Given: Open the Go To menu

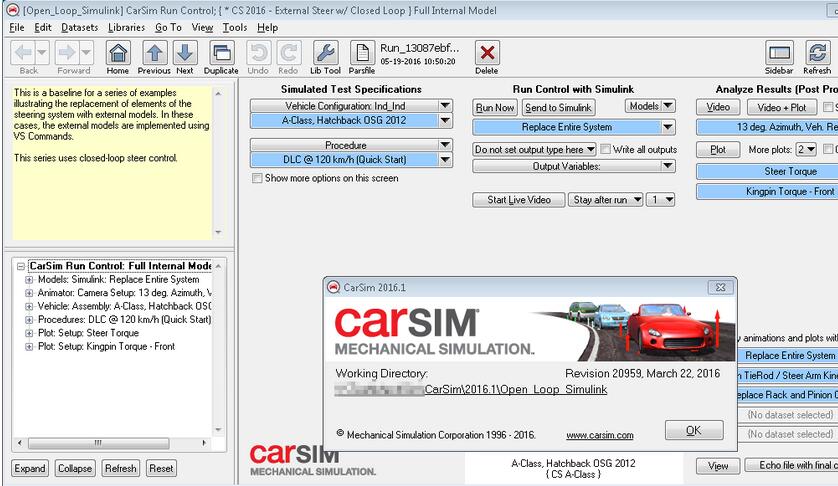Looking at the screenshot, I should click(x=168, y=27).
